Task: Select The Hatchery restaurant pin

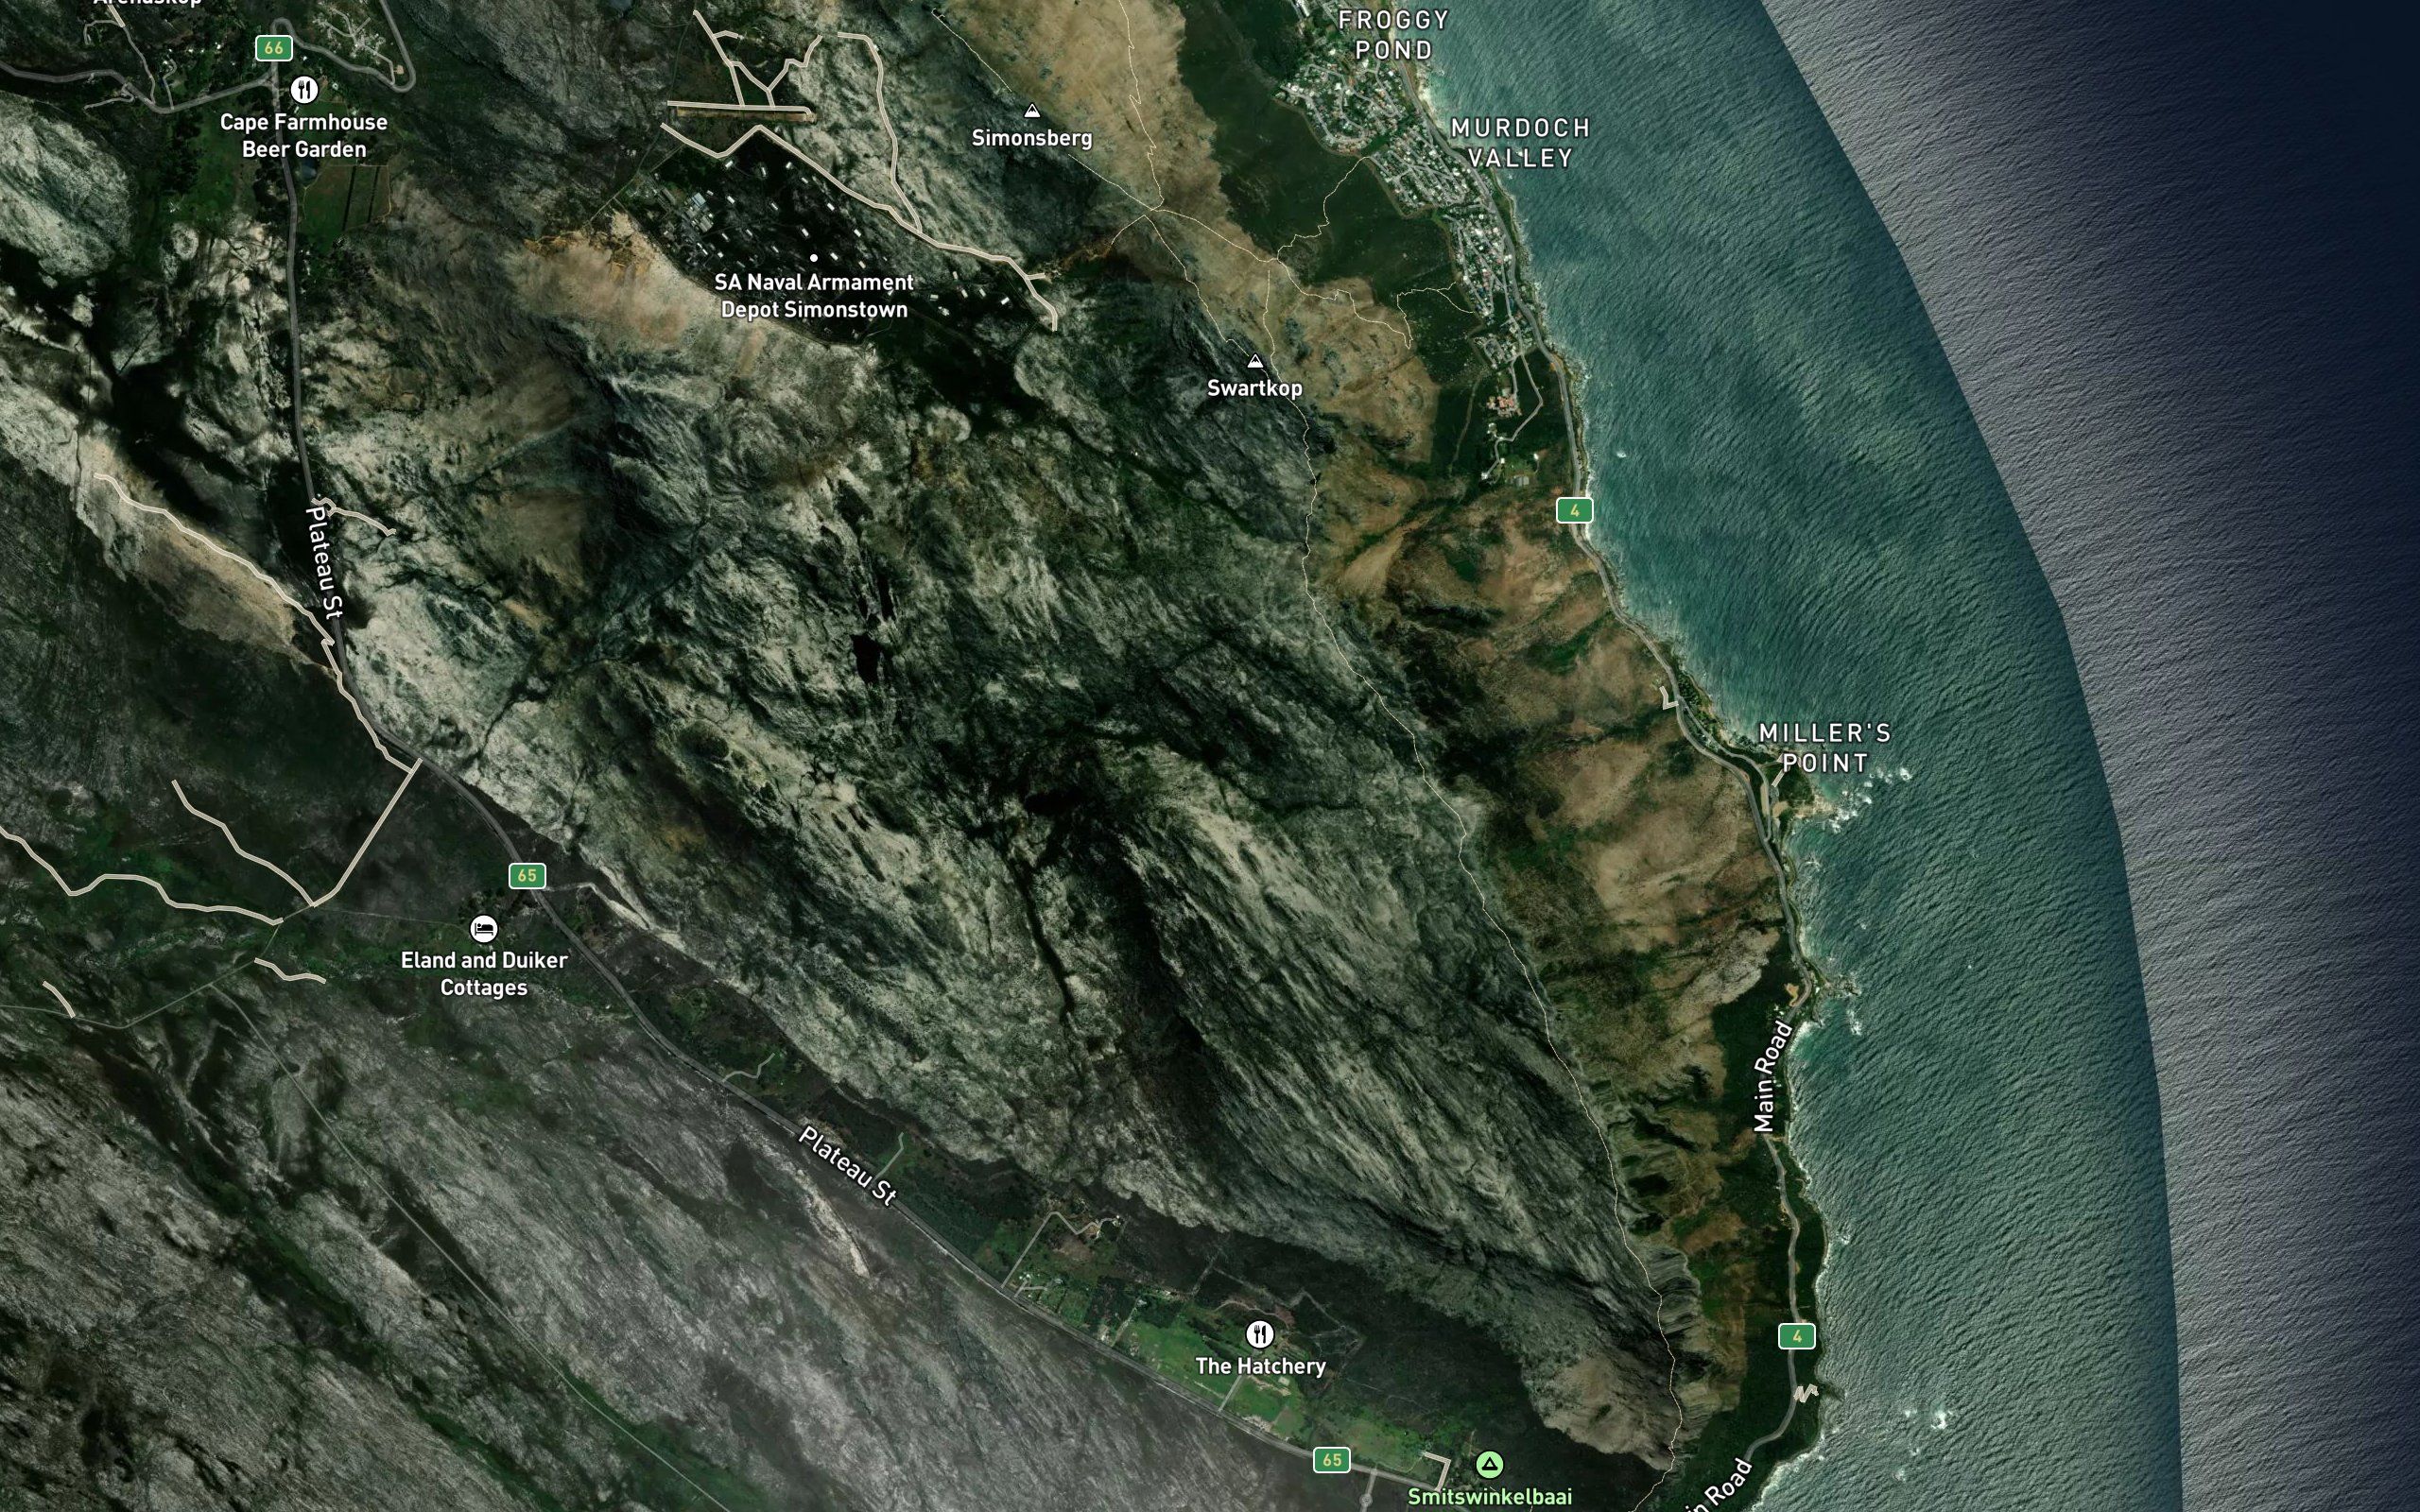Action: (x=1259, y=1334)
